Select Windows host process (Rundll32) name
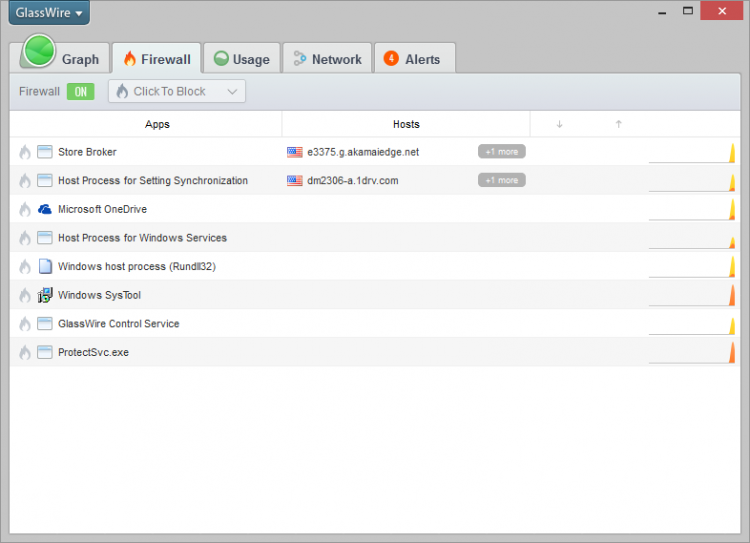 point(137,266)
